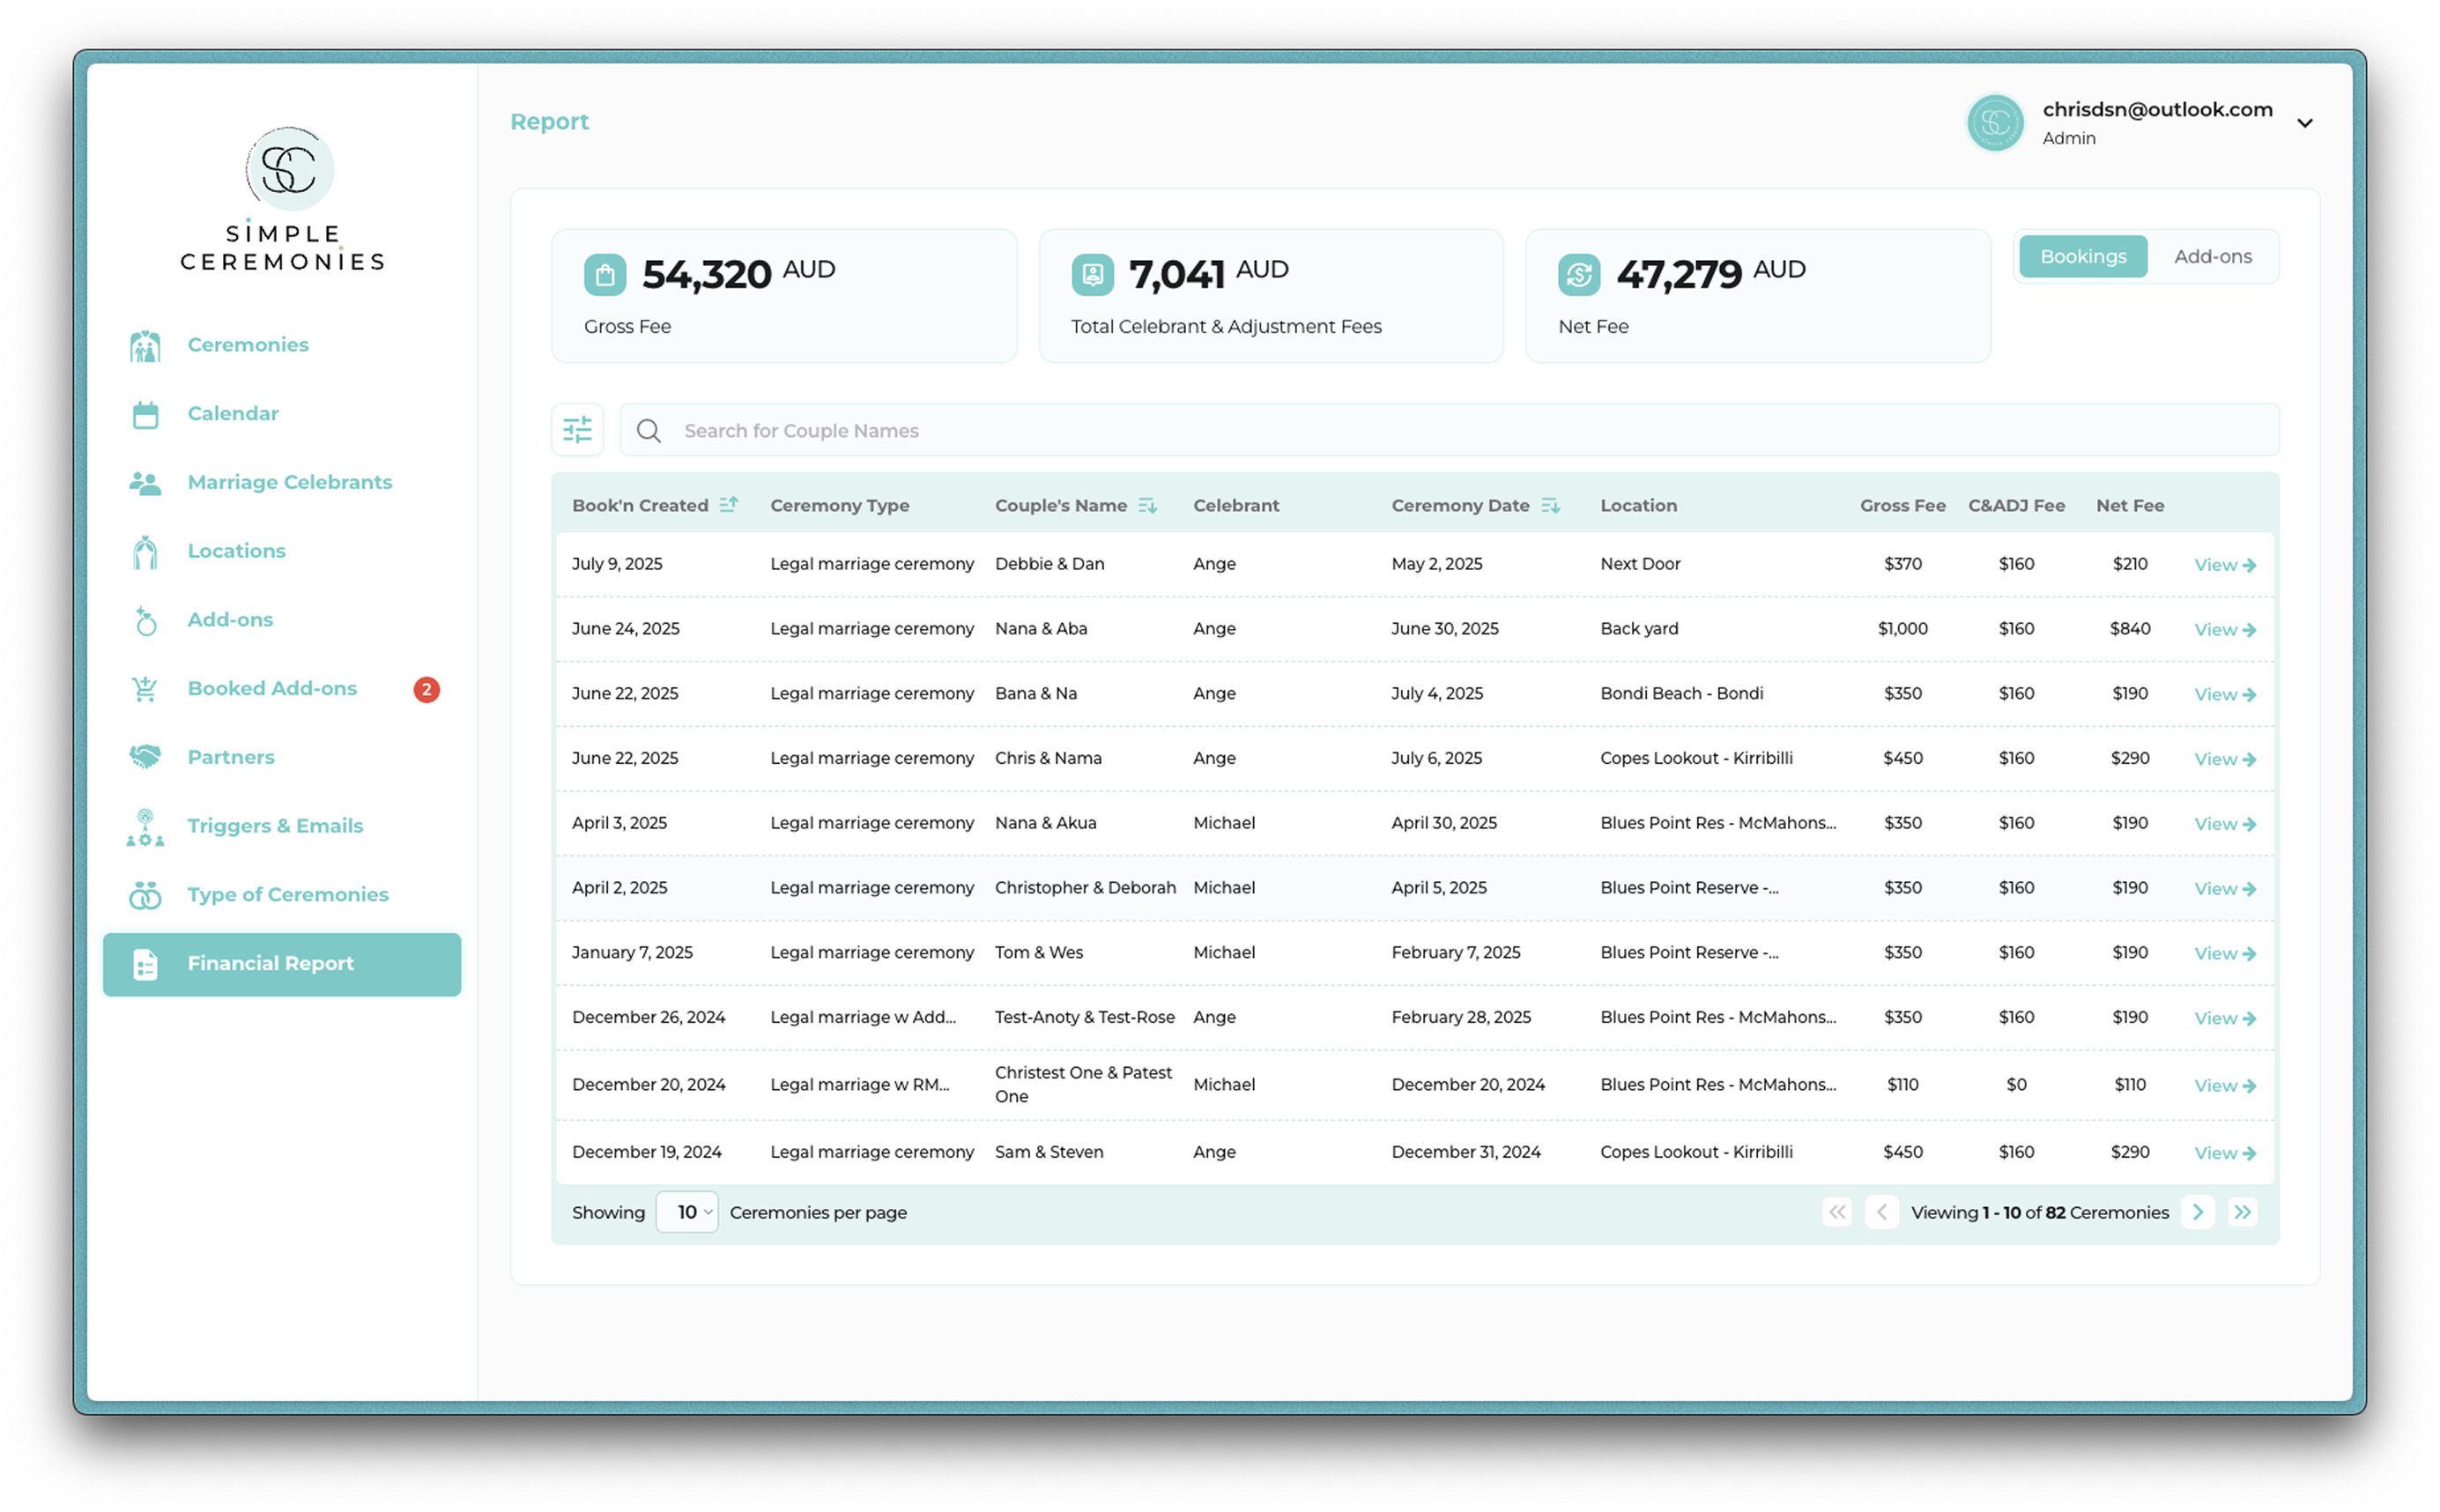Viewport: 2440px width, 1512px height.
Task: View the Nana & Akua booking
Action: click(2226, 826)
